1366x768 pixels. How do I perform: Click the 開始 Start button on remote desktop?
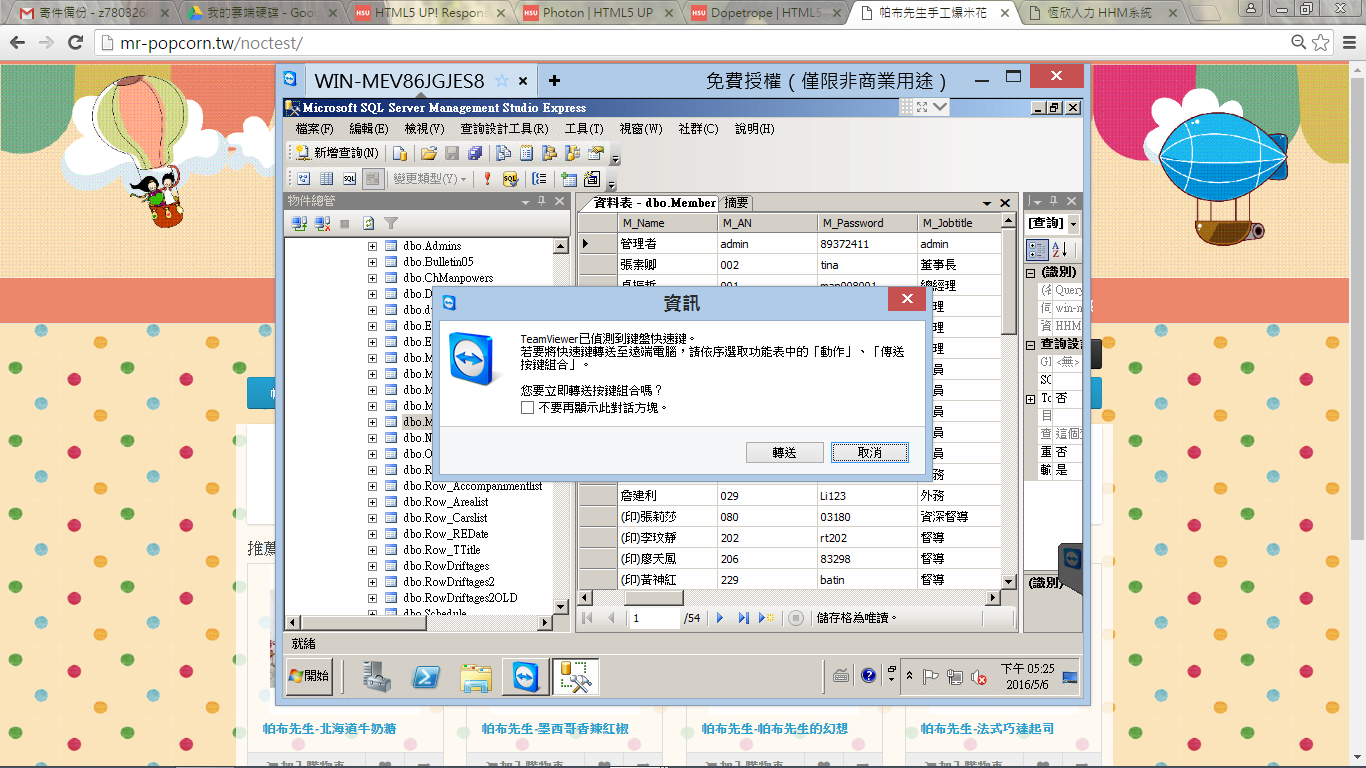(x=310, y=677)
